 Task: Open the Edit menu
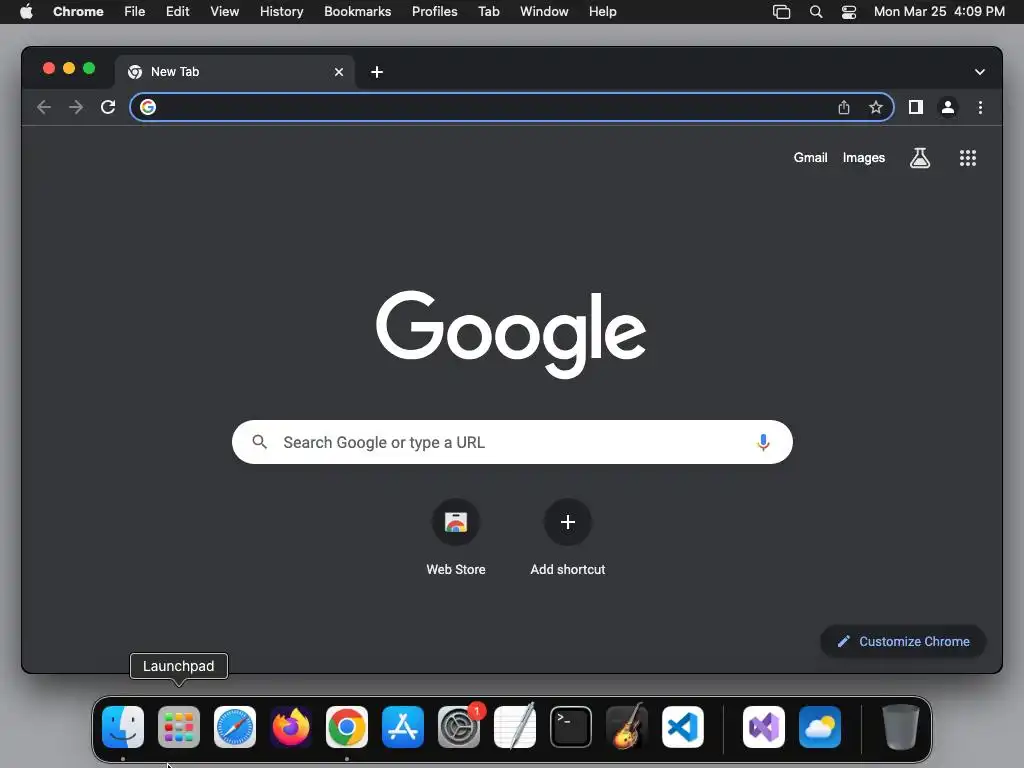click(177, 12)
